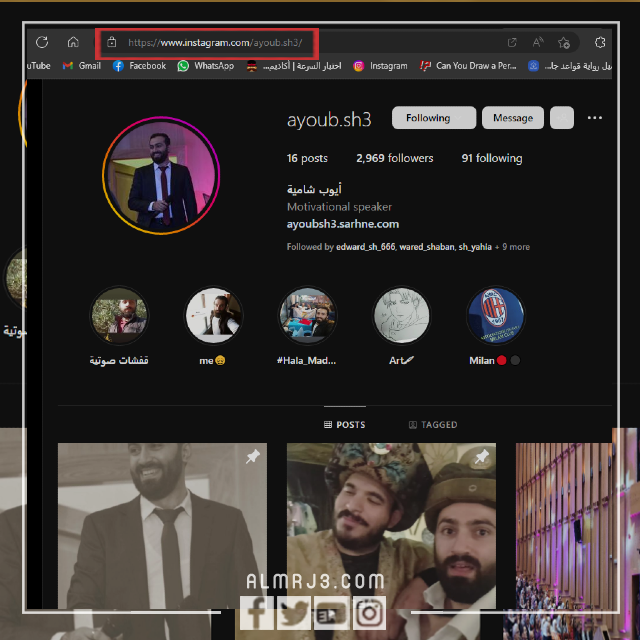The image size is (640, 640).
Task: Click the site lock icon in address bar
Action: pyautogui.click(x=111, y=42)
